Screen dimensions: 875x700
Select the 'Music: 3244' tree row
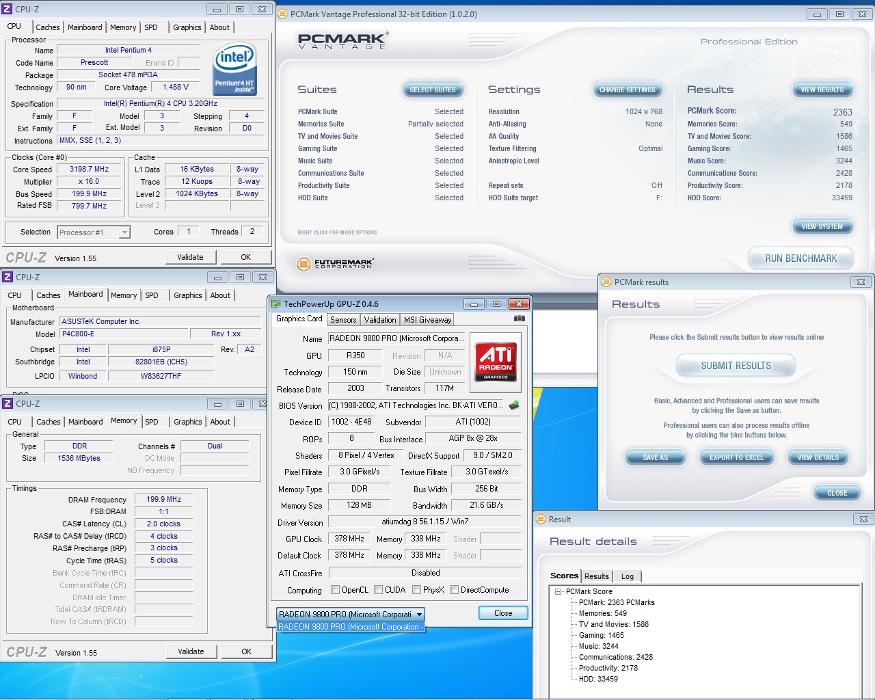(x=598, y=646)
